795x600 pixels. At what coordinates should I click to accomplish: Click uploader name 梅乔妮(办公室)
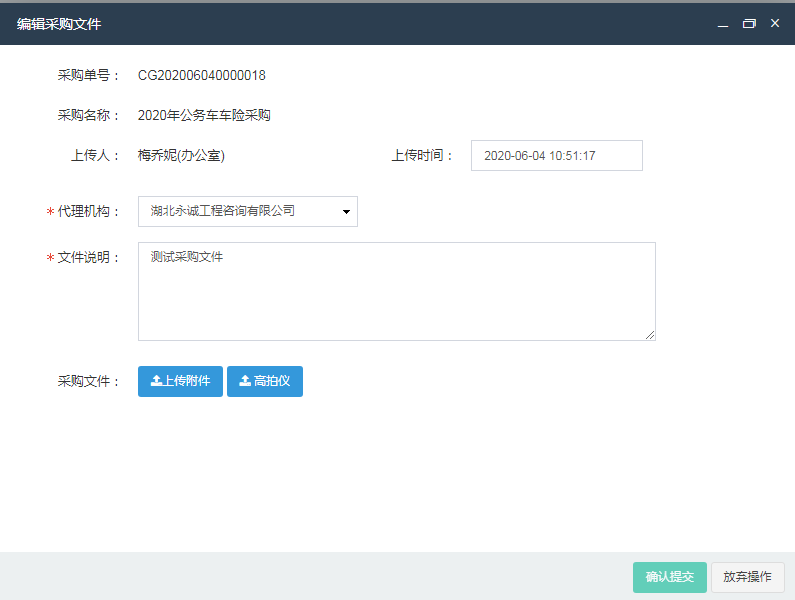181,155
